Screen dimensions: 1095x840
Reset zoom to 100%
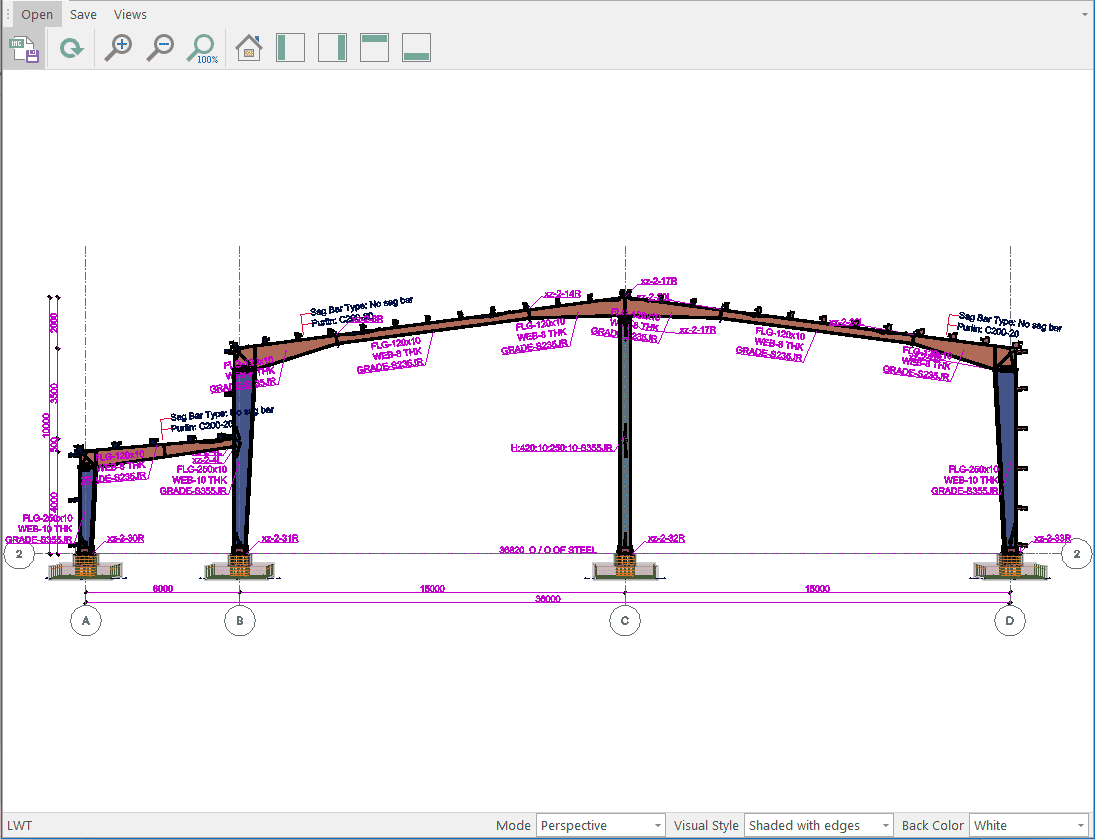(x=203, y=48)
